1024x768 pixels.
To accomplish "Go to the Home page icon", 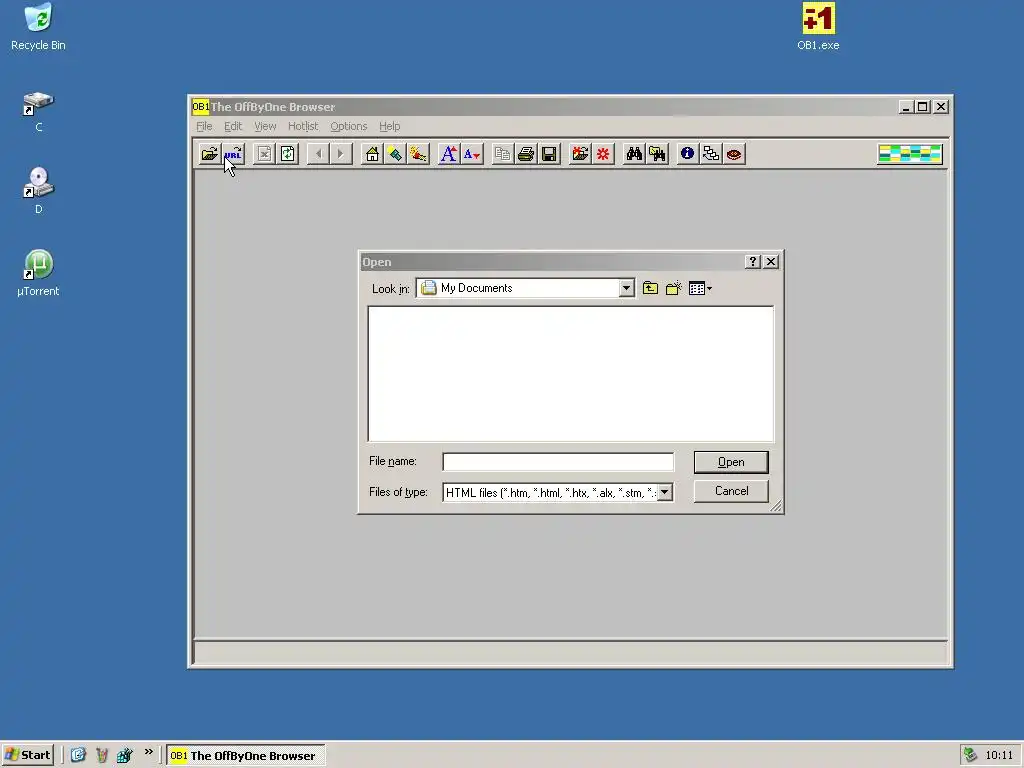I will pos(372,154).
